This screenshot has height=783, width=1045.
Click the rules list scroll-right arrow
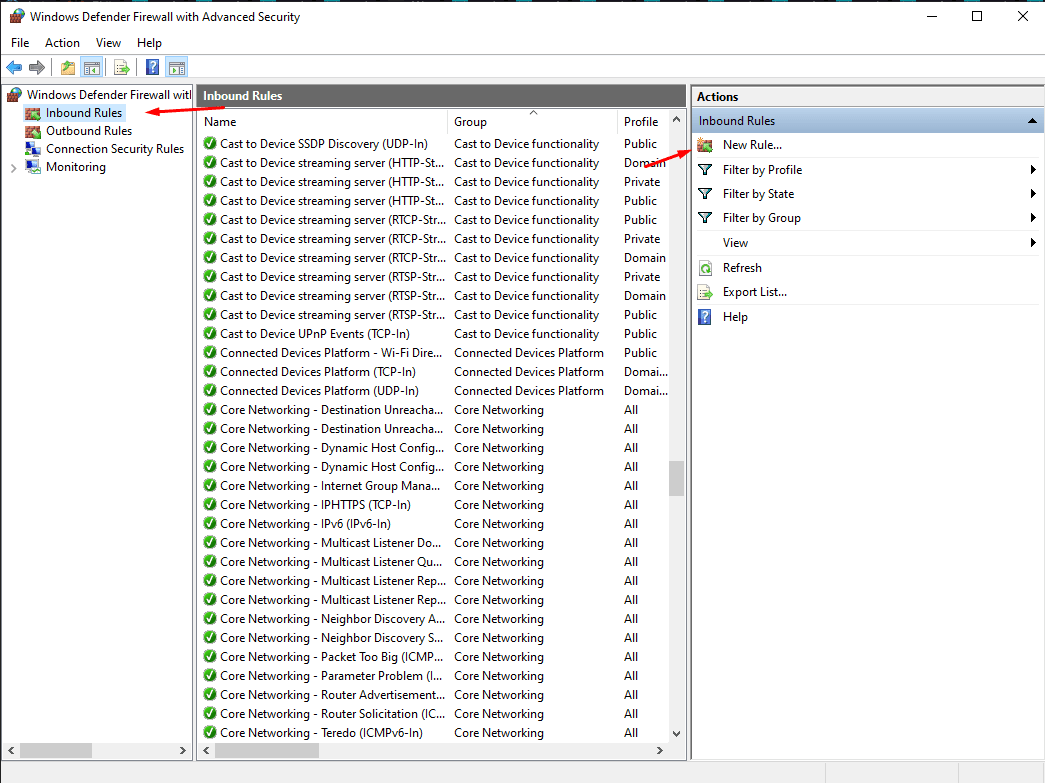pyautogui.click(x=660, y=750)
